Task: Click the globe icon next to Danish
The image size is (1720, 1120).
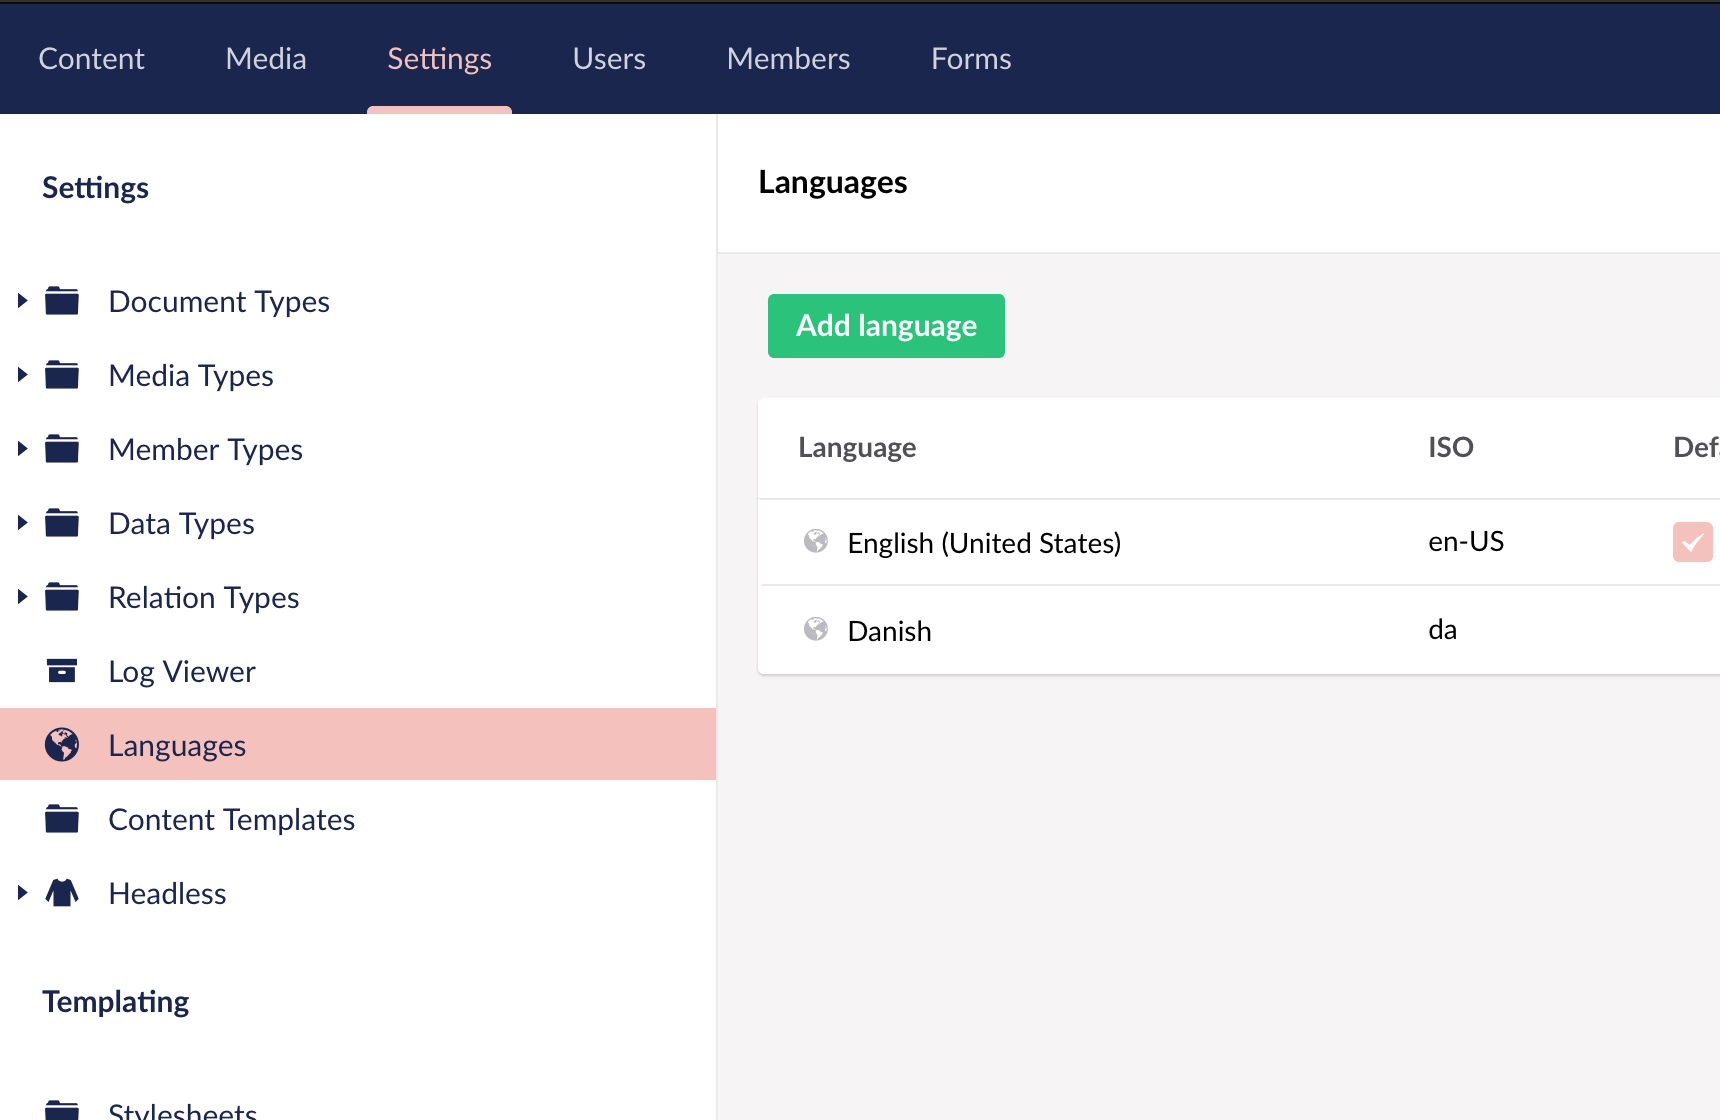Action: (x=818, y=630)
